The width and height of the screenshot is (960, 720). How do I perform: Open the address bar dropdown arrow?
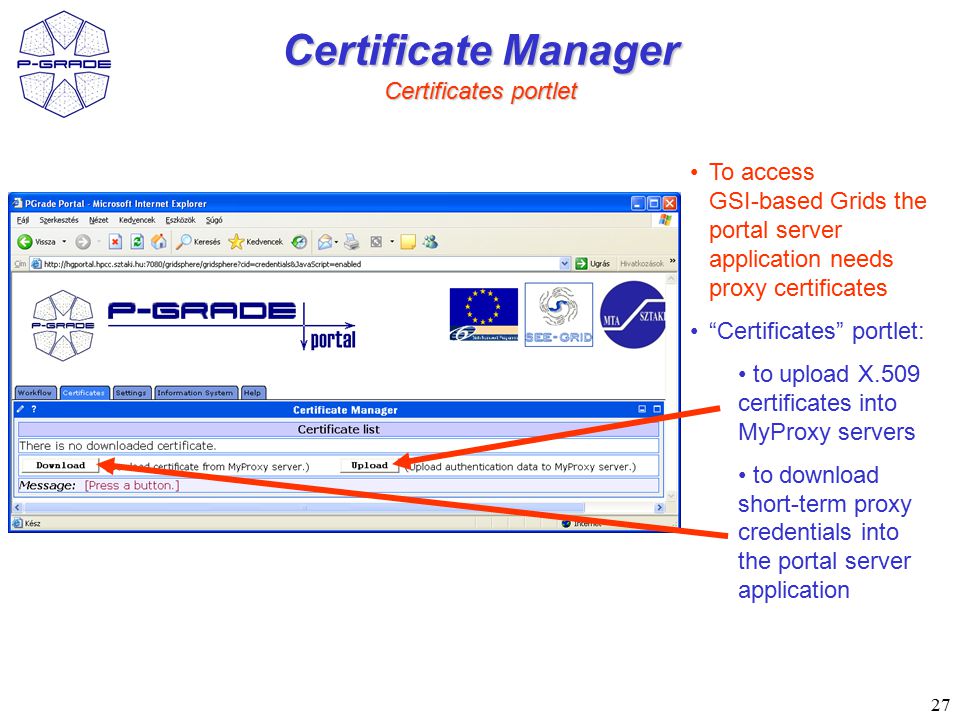[x=564, y=264]
